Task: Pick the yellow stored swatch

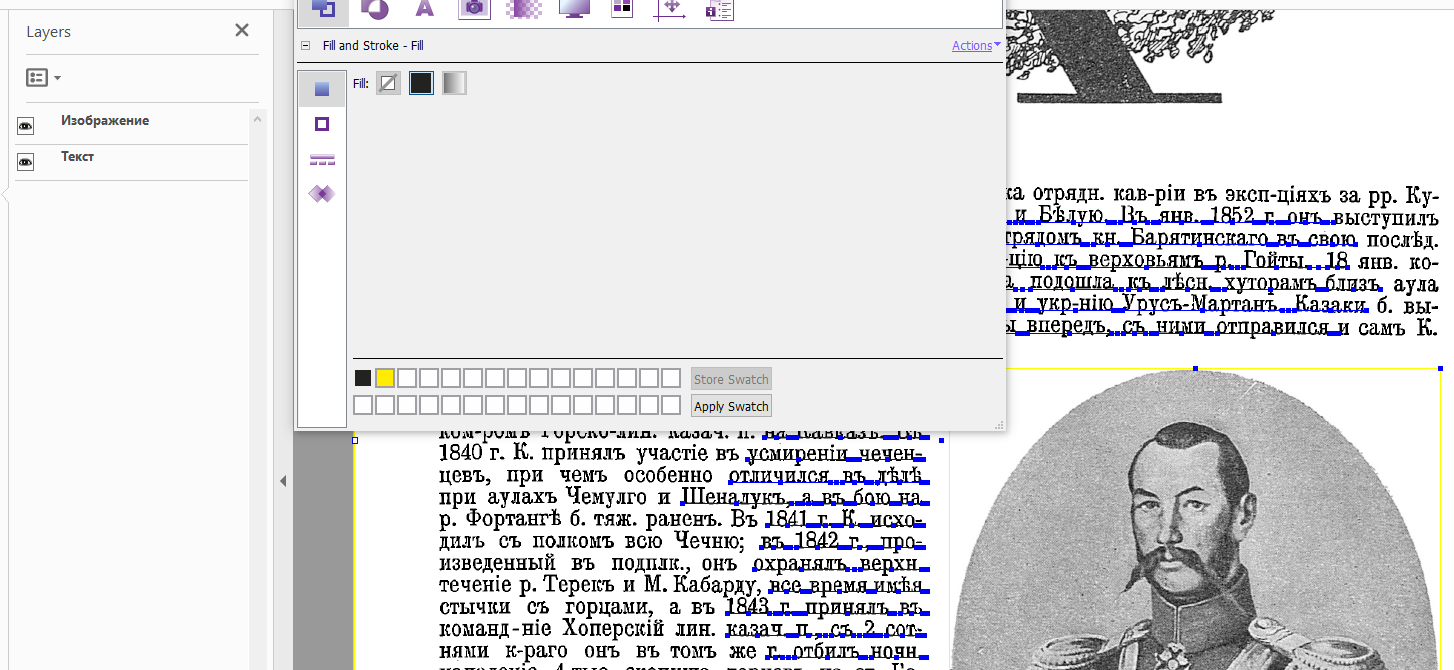Action: click(x=385, y=378)
